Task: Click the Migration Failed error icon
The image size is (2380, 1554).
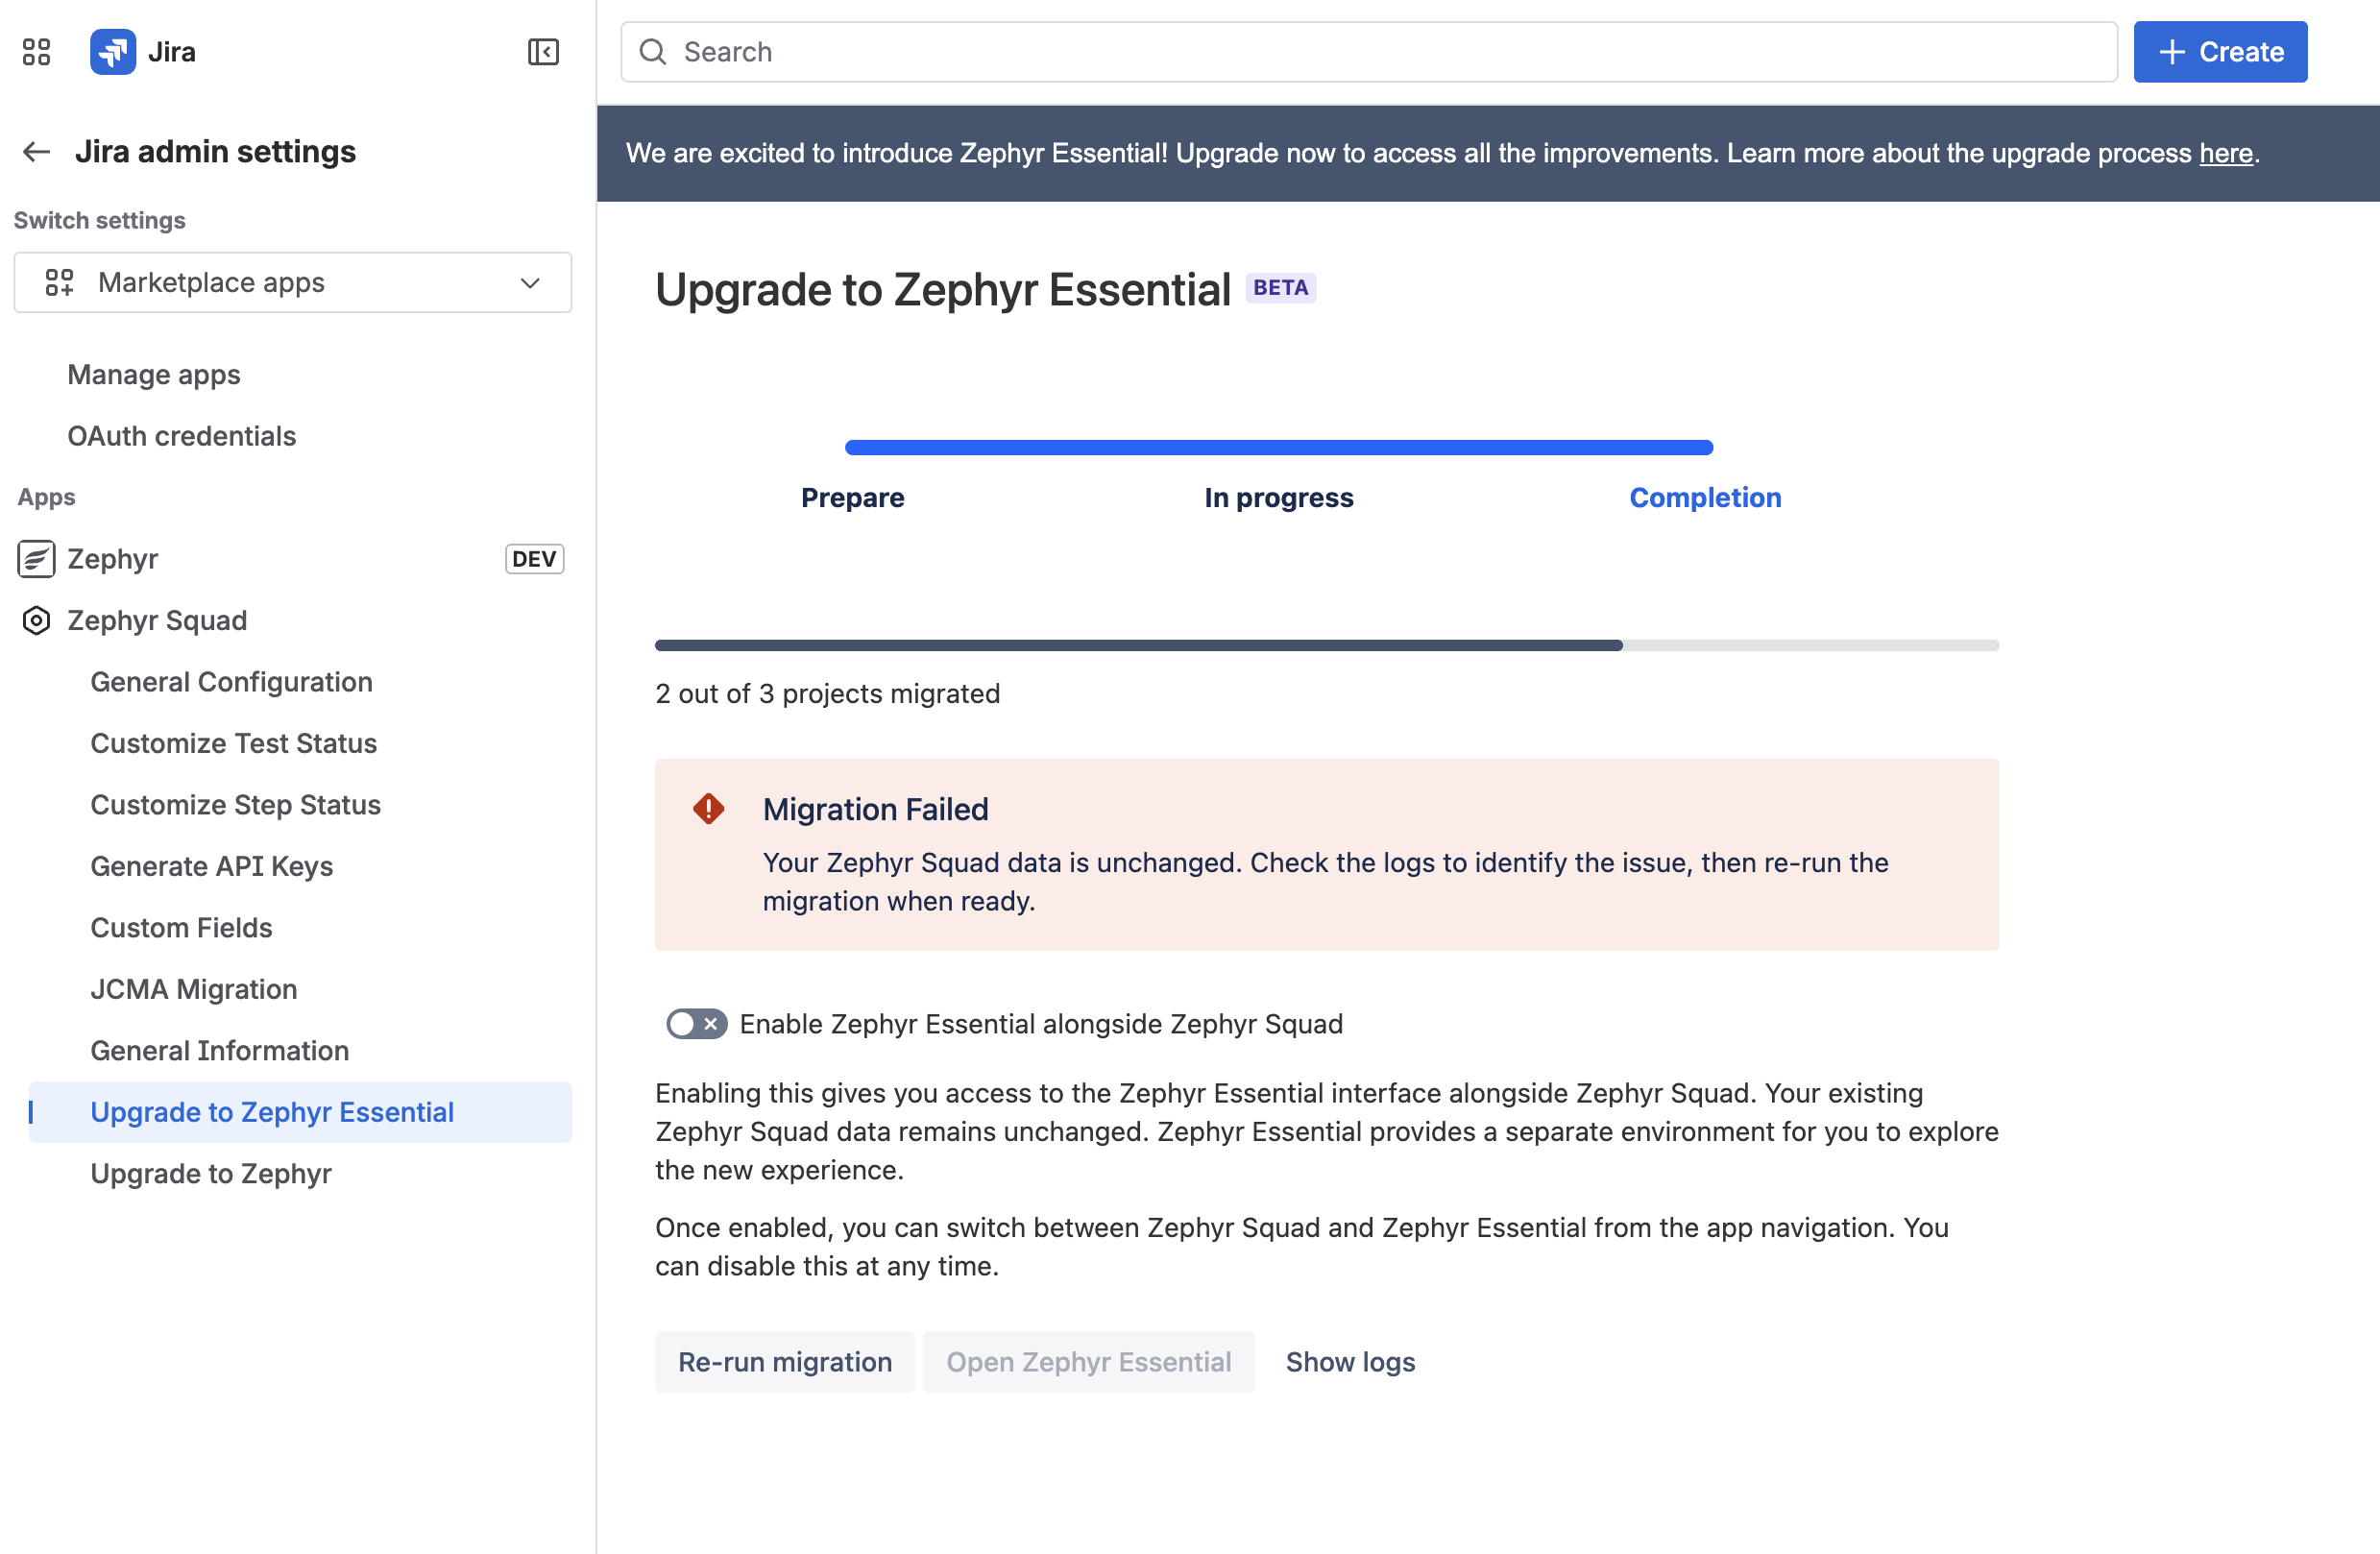Action: click(709, 808)
